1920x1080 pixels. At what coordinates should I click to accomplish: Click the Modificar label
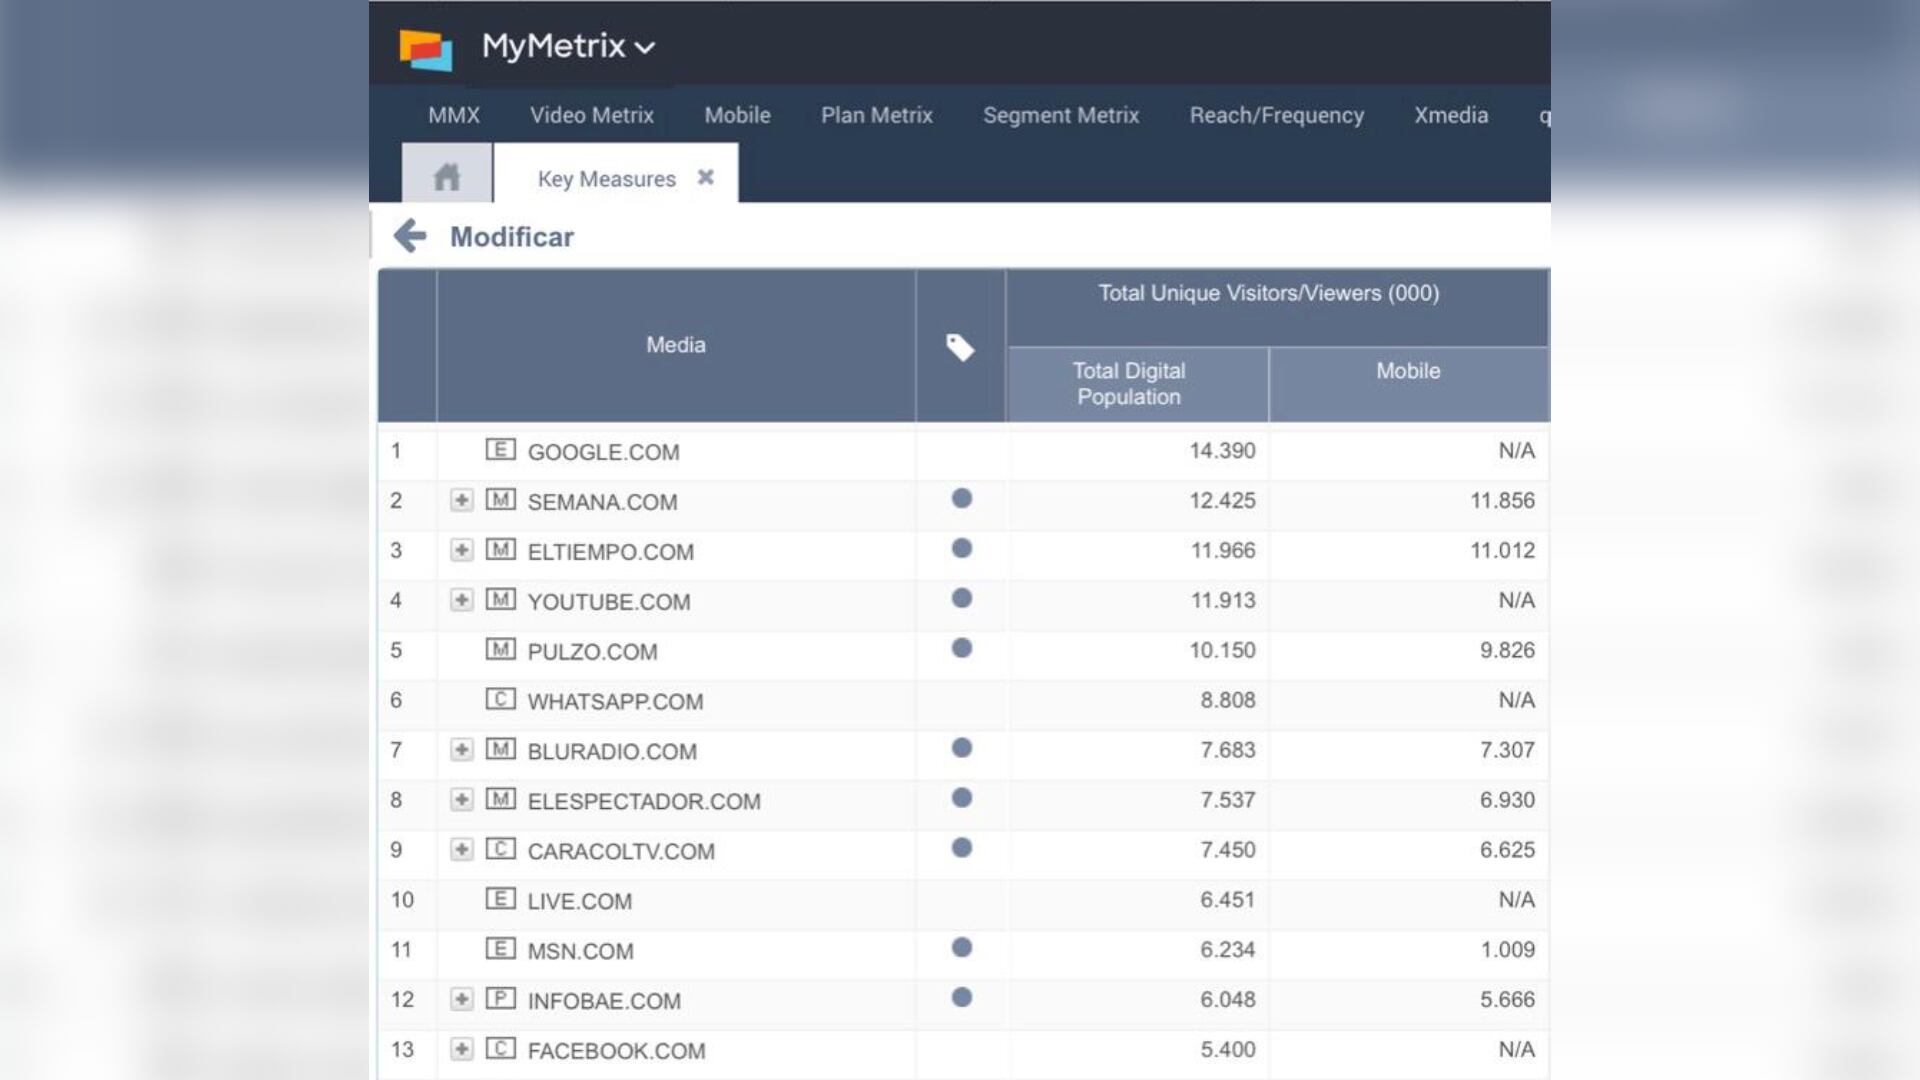[512, 236]
